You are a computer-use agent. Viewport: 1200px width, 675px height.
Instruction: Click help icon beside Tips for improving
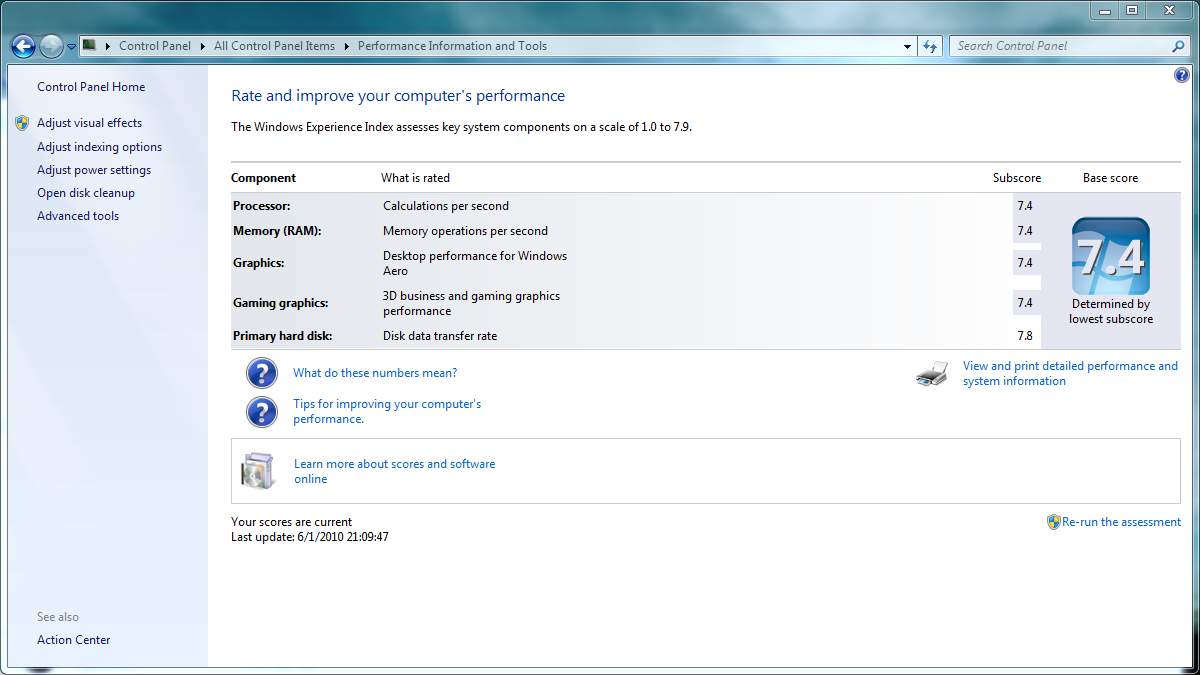[x=262, y=412]
